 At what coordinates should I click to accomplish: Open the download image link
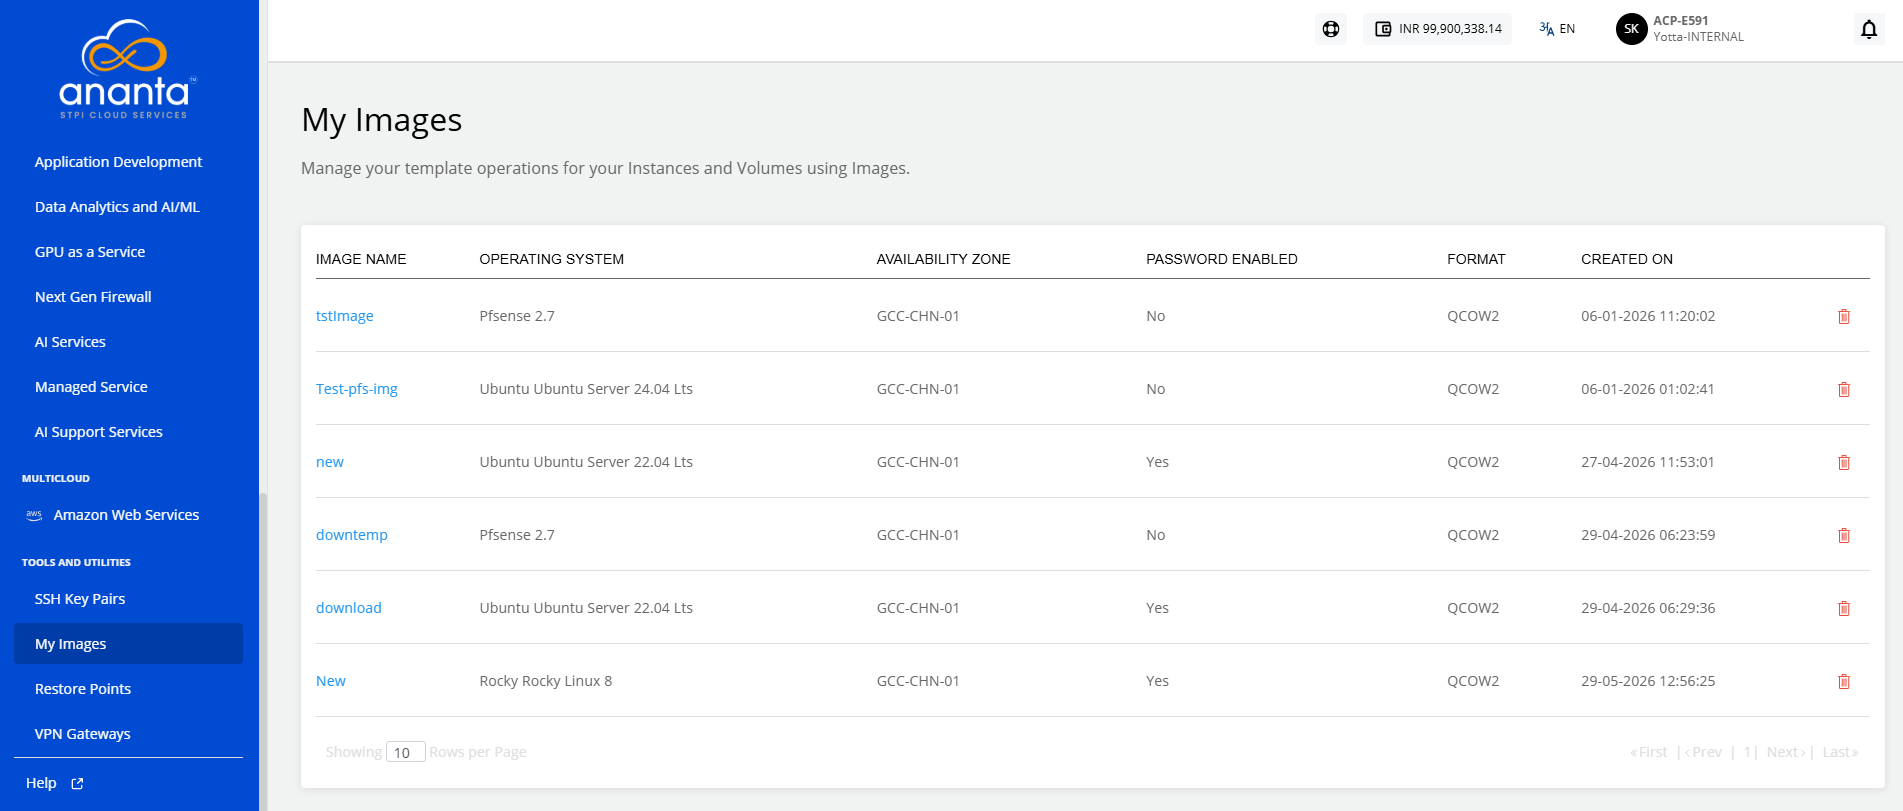click(x=349, y=608)
